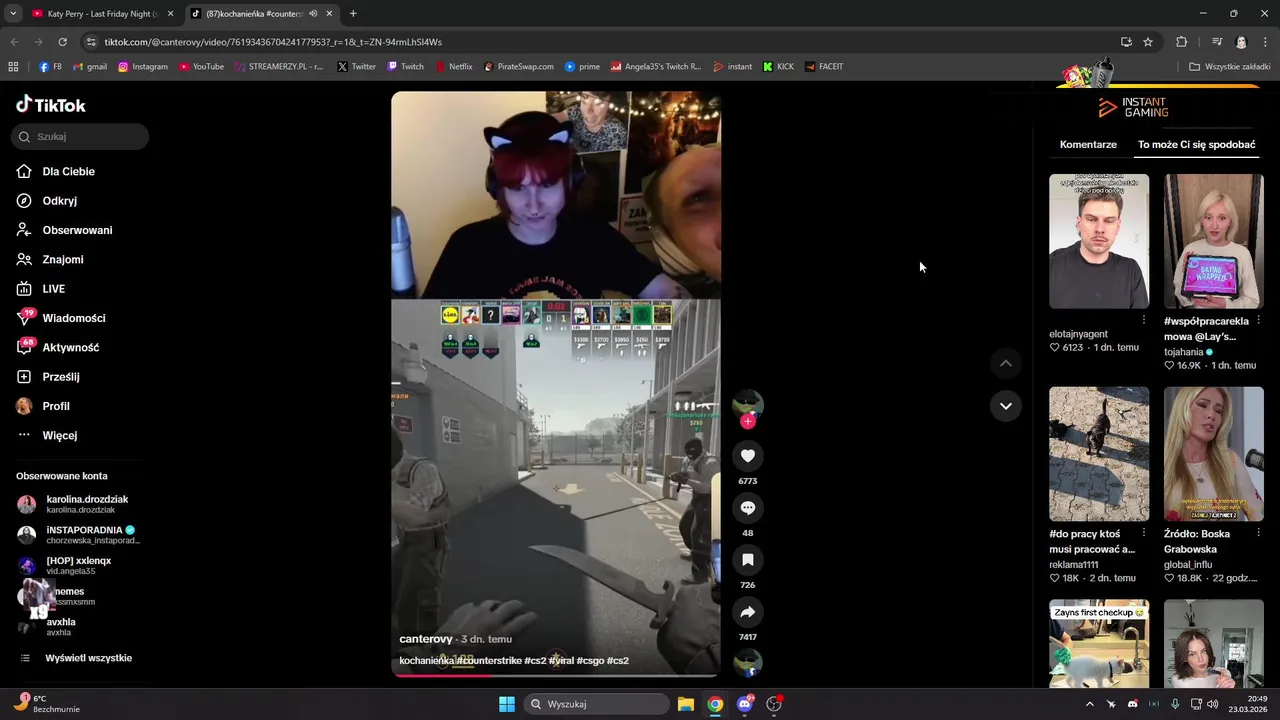Click the Wyszukaj taskbar search box
Screen dimensions: 1280x720
tap(598, 704)
